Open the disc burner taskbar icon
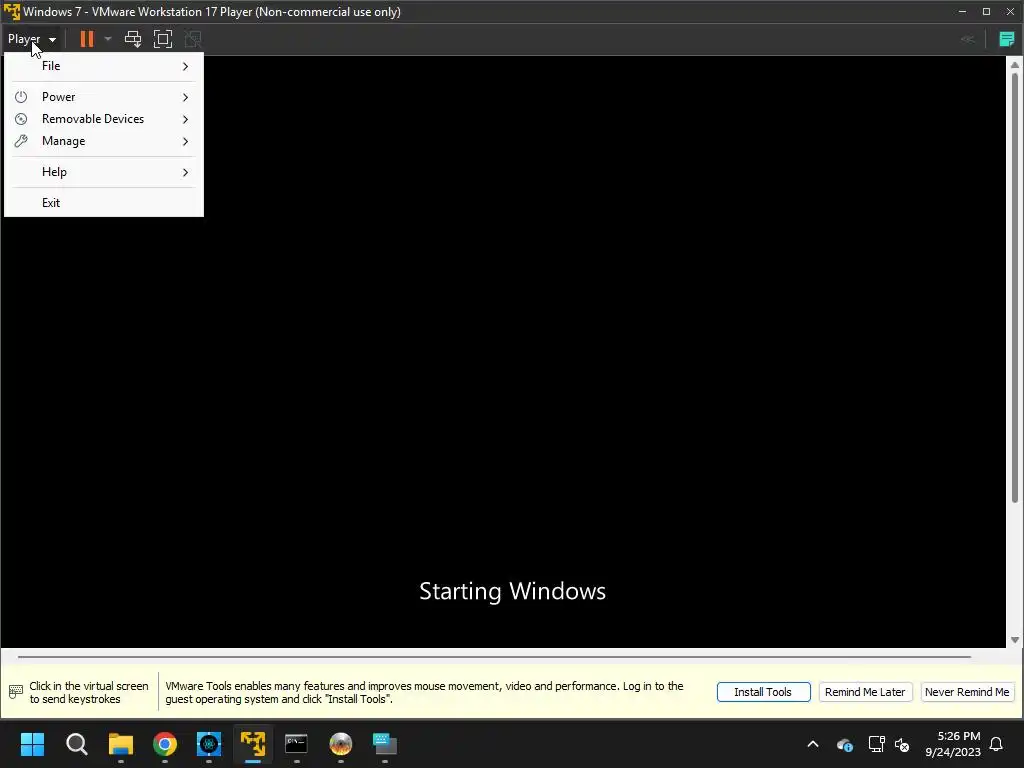Viewport: 1024px width, 768px height. point(341,744)
